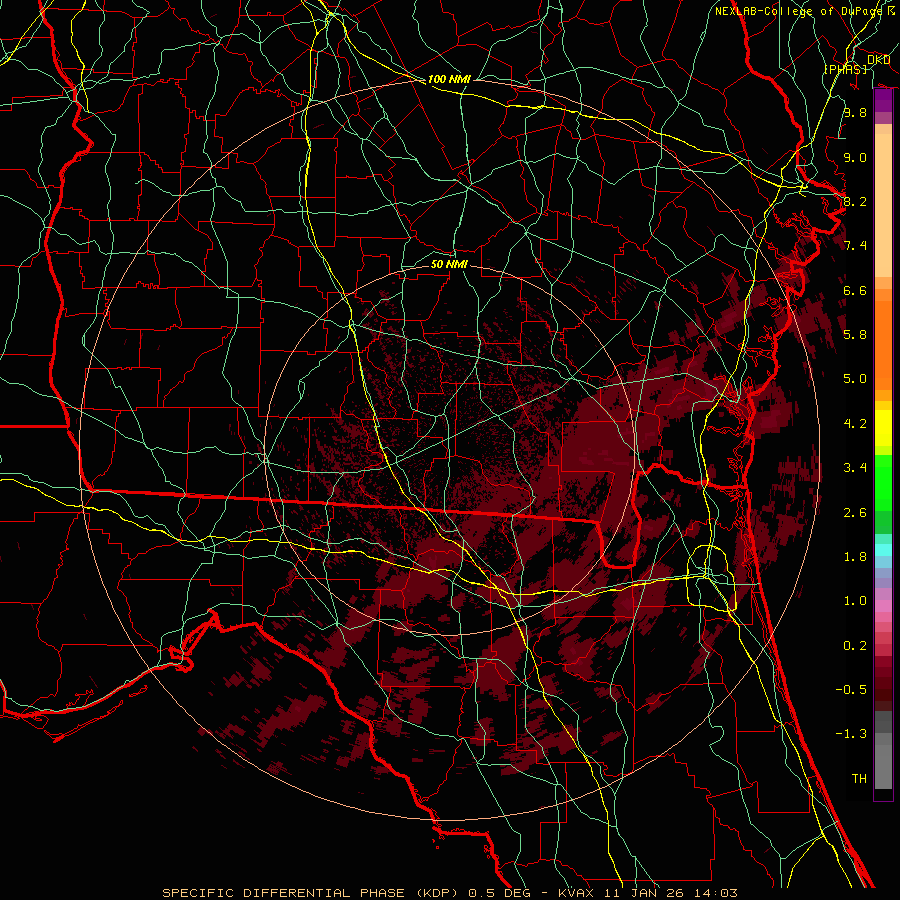Click the 2.6 scale value
Screen dimensions: 900x900
tap(855, 513)
